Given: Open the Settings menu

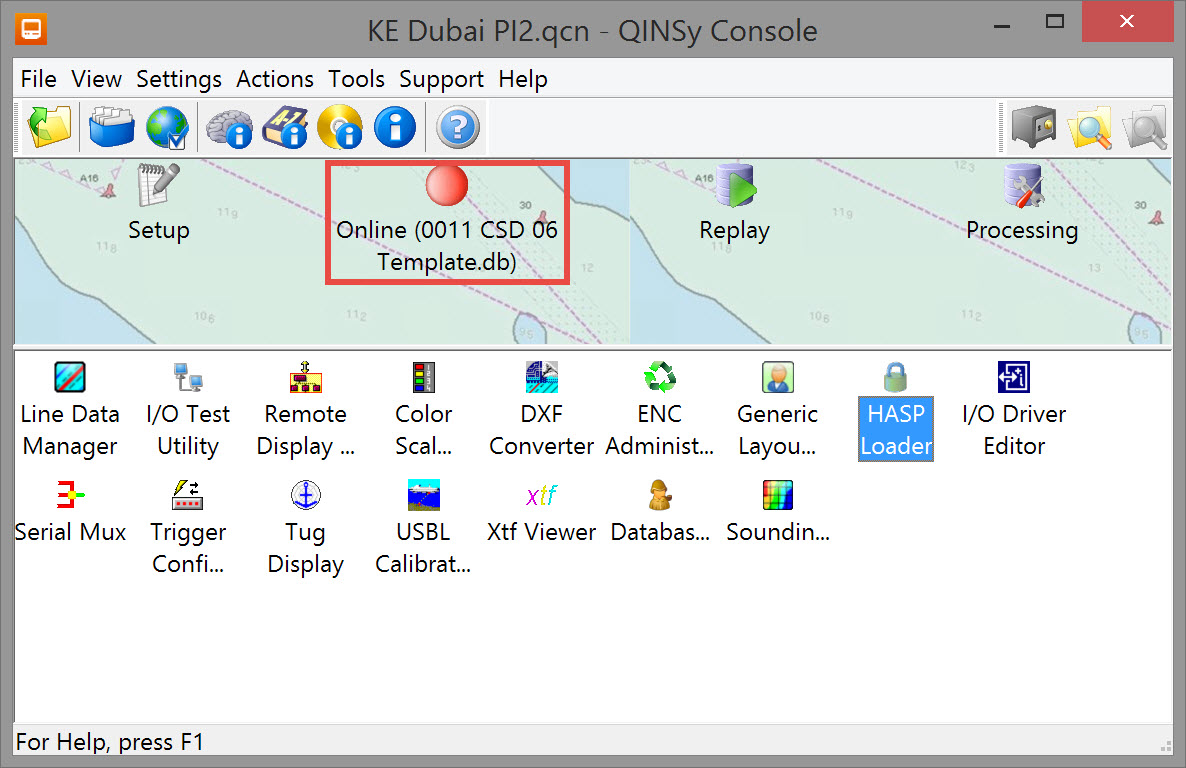Looking at the screenshot, I should (179, 79).
